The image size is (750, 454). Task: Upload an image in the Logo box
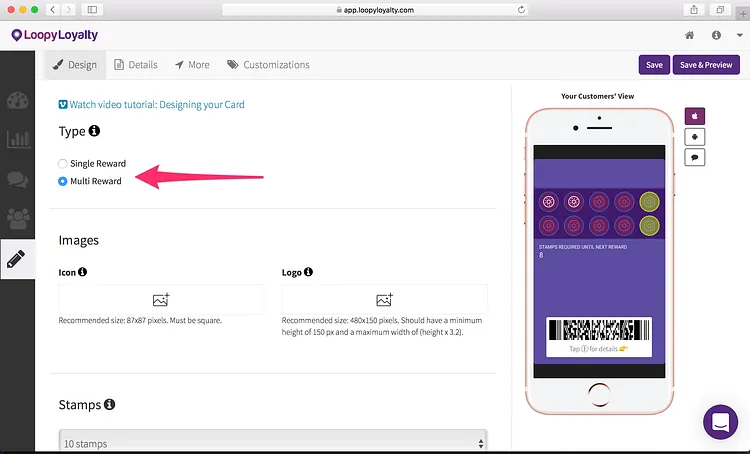(x=385, y=299)
